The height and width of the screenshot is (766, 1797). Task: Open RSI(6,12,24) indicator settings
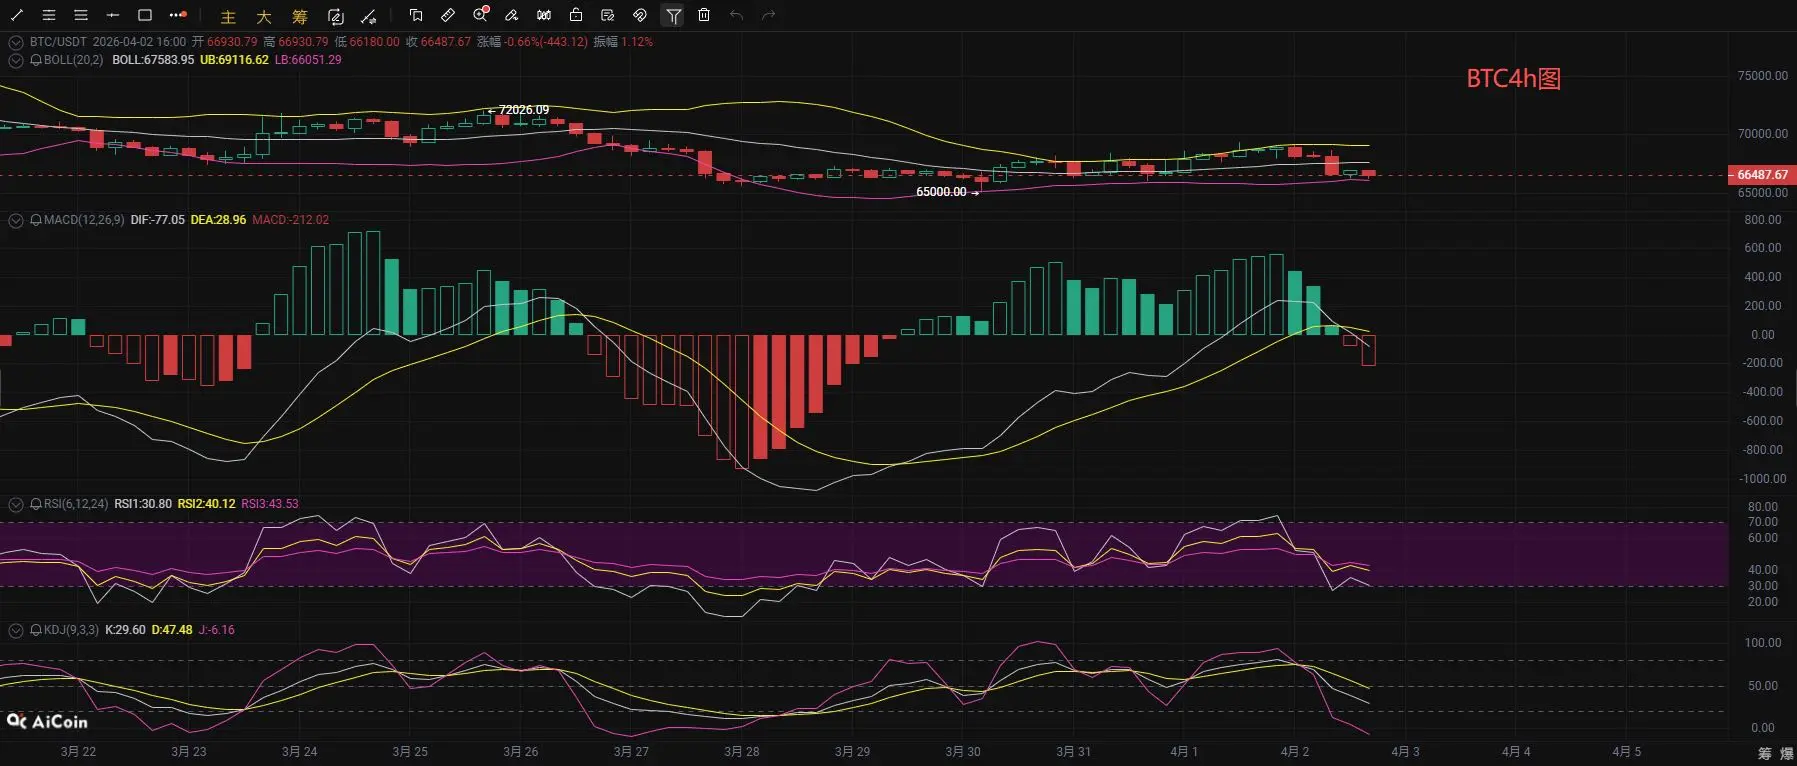(76, 504)
